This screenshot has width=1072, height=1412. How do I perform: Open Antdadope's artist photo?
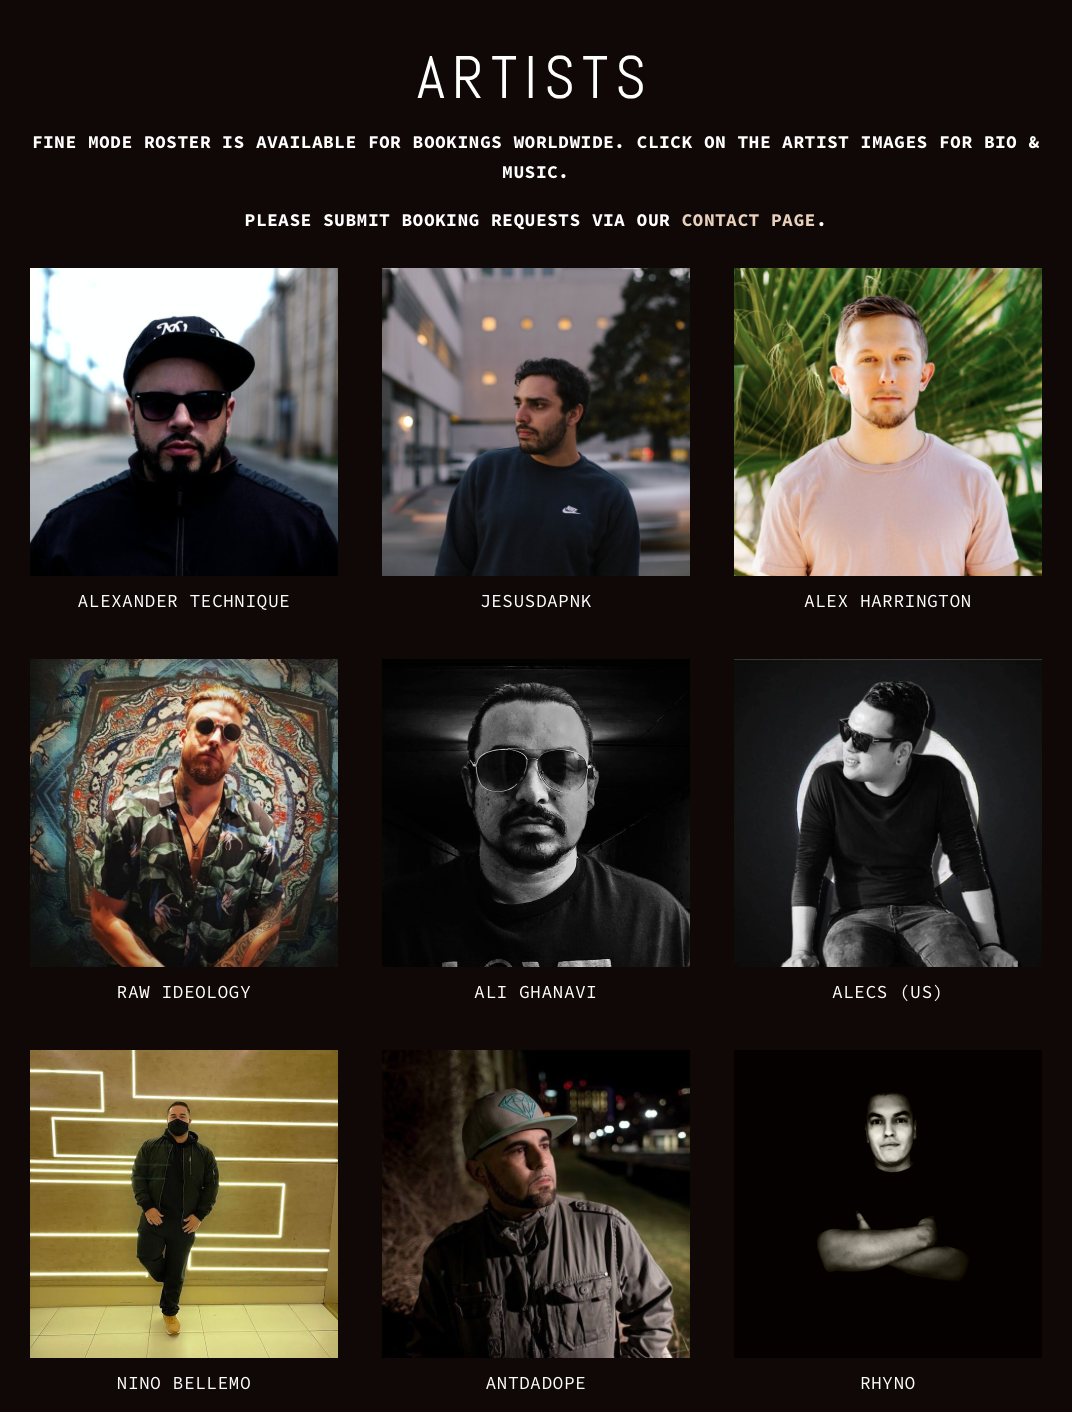(x=536, y=1204)
